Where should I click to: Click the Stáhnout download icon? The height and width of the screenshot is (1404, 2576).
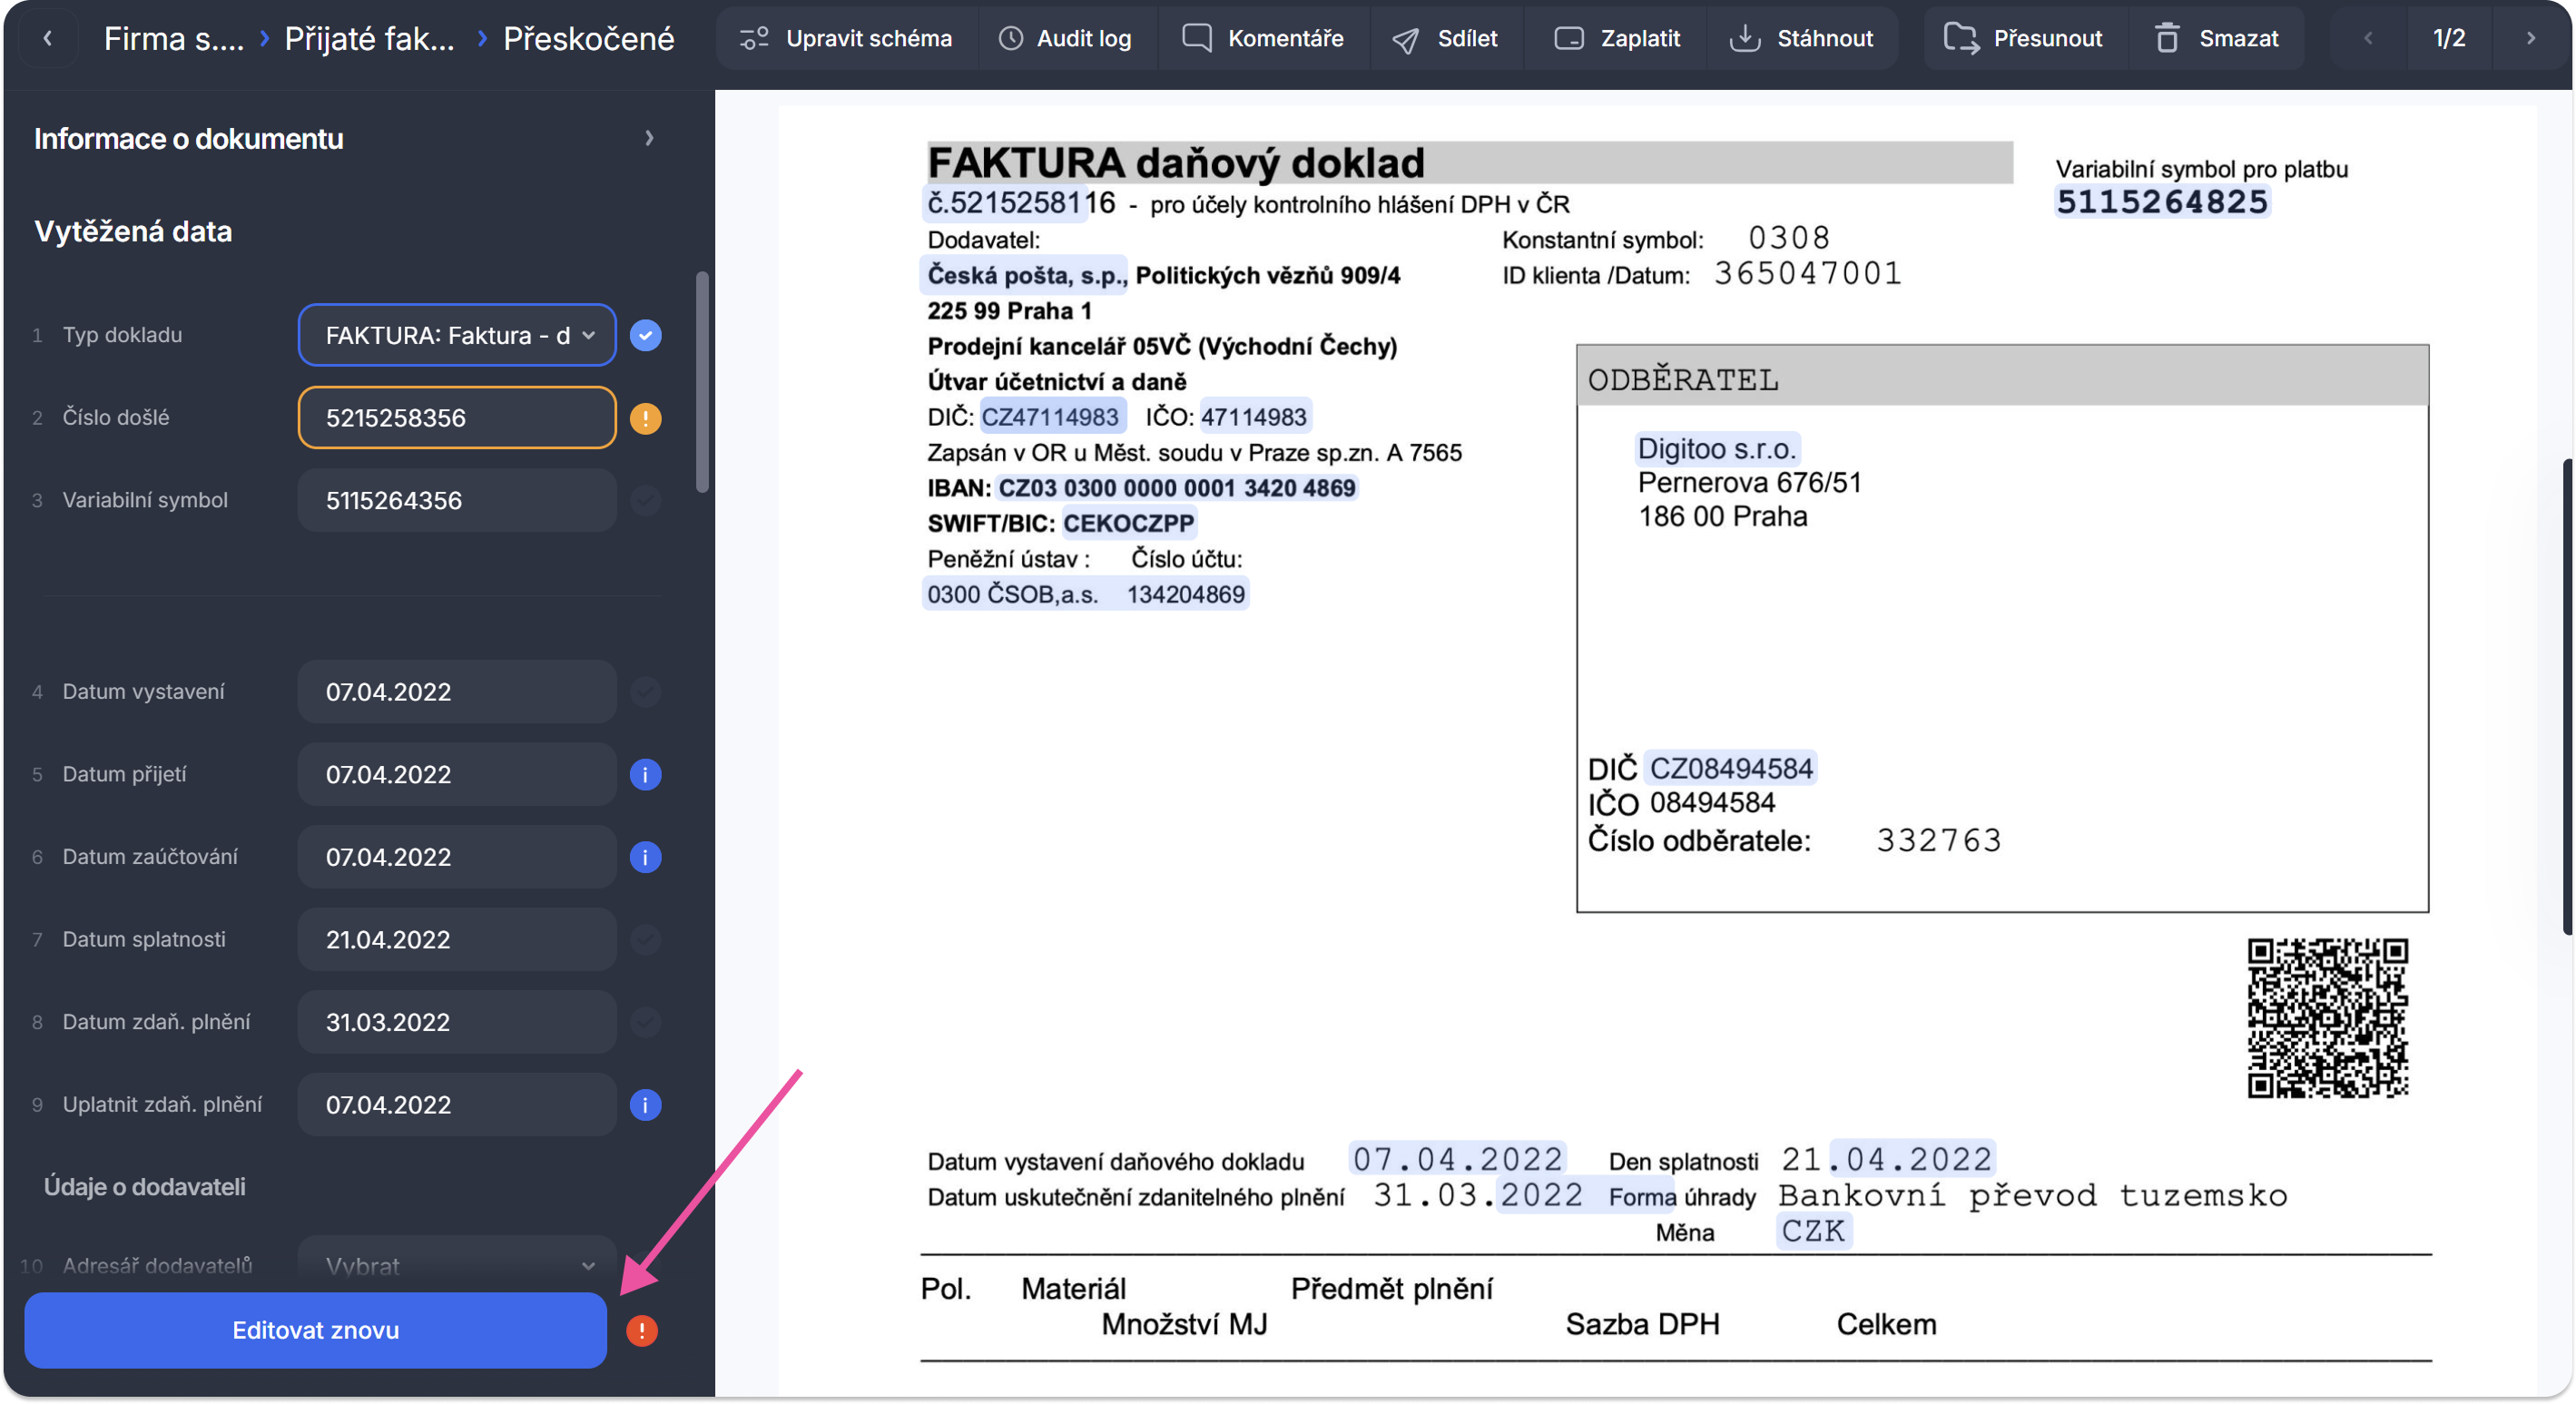tap(1744, 39)
